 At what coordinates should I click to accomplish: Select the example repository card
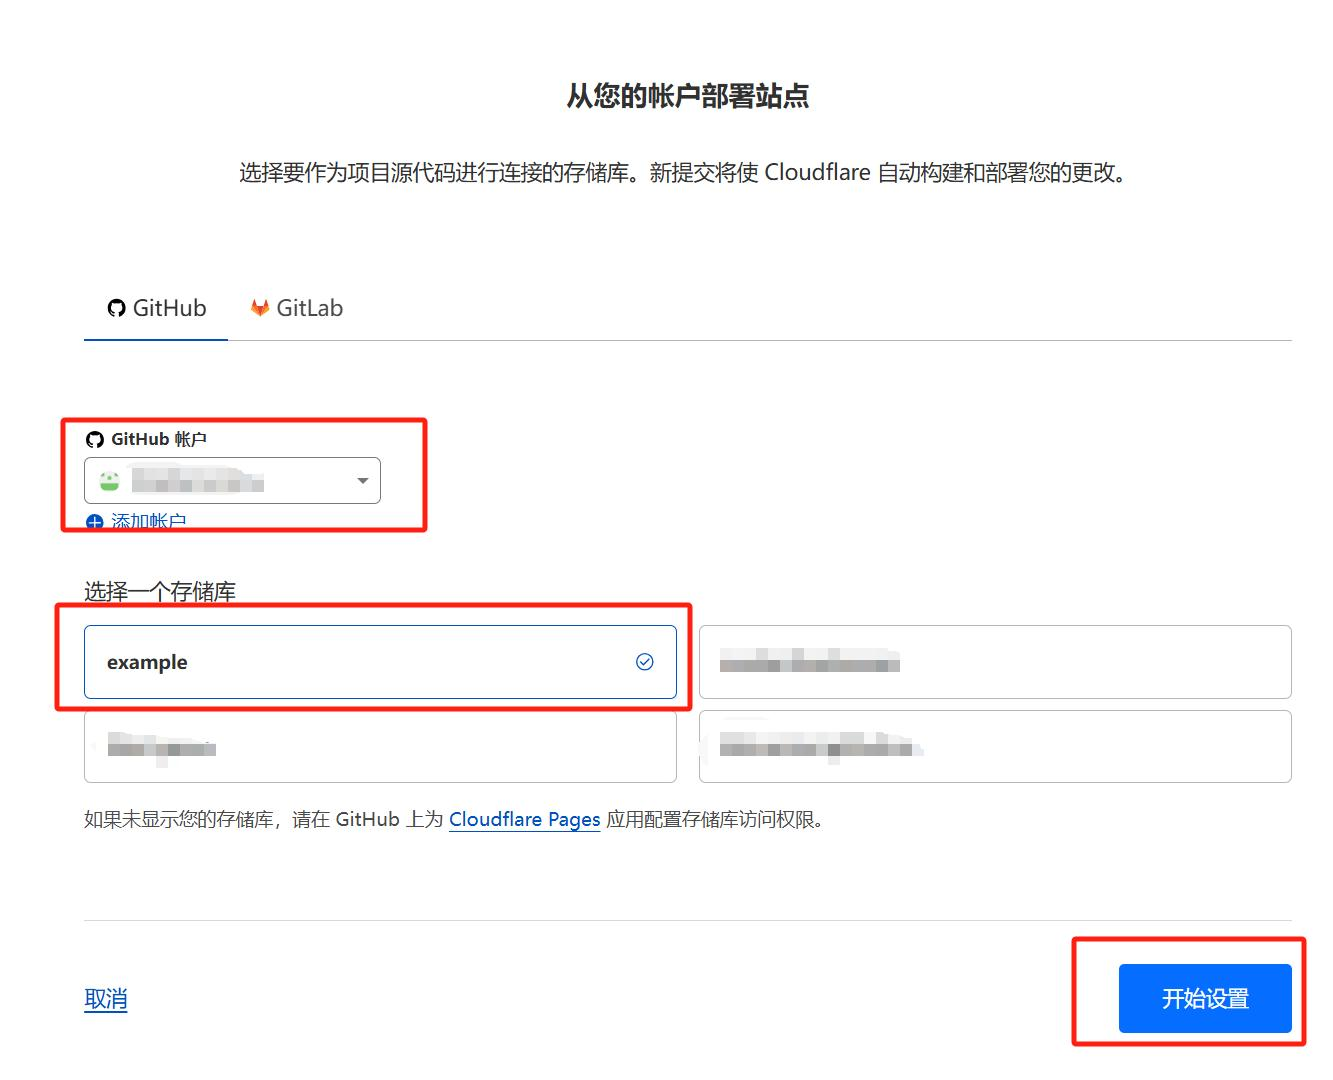click(380, 662)
